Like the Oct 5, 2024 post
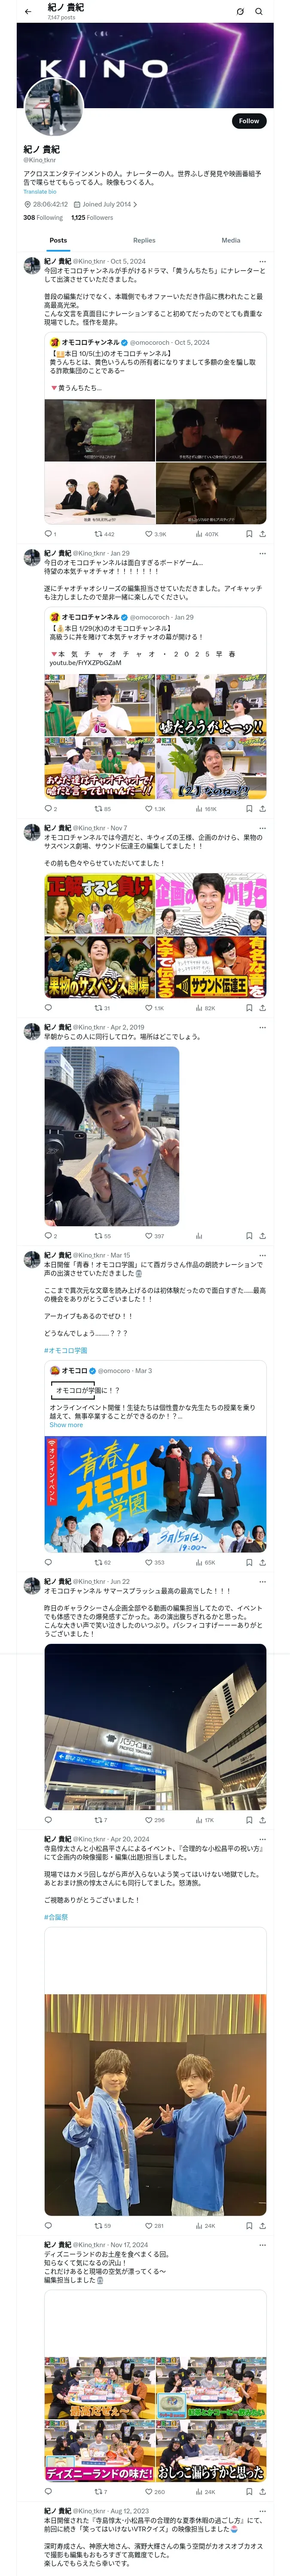Viewport: 290px width, 2576px height. 155,534
